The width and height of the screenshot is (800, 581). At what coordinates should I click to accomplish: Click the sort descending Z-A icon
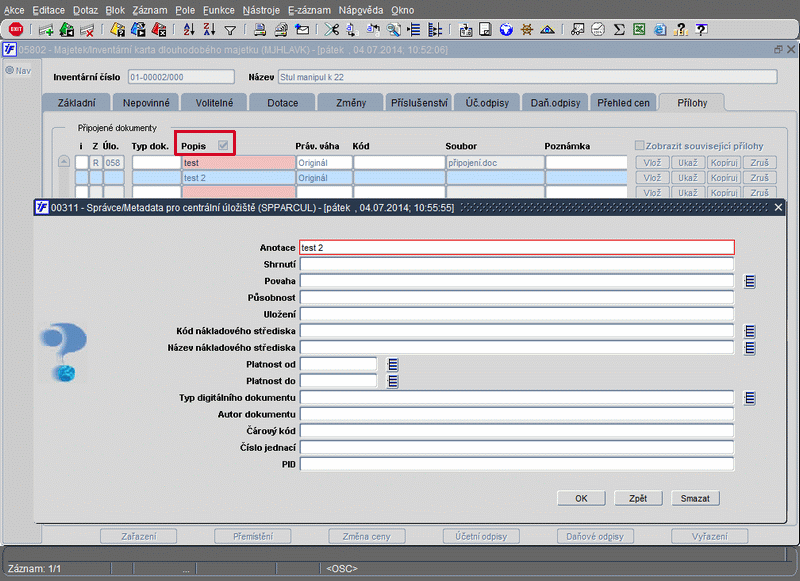pos(211,29)
